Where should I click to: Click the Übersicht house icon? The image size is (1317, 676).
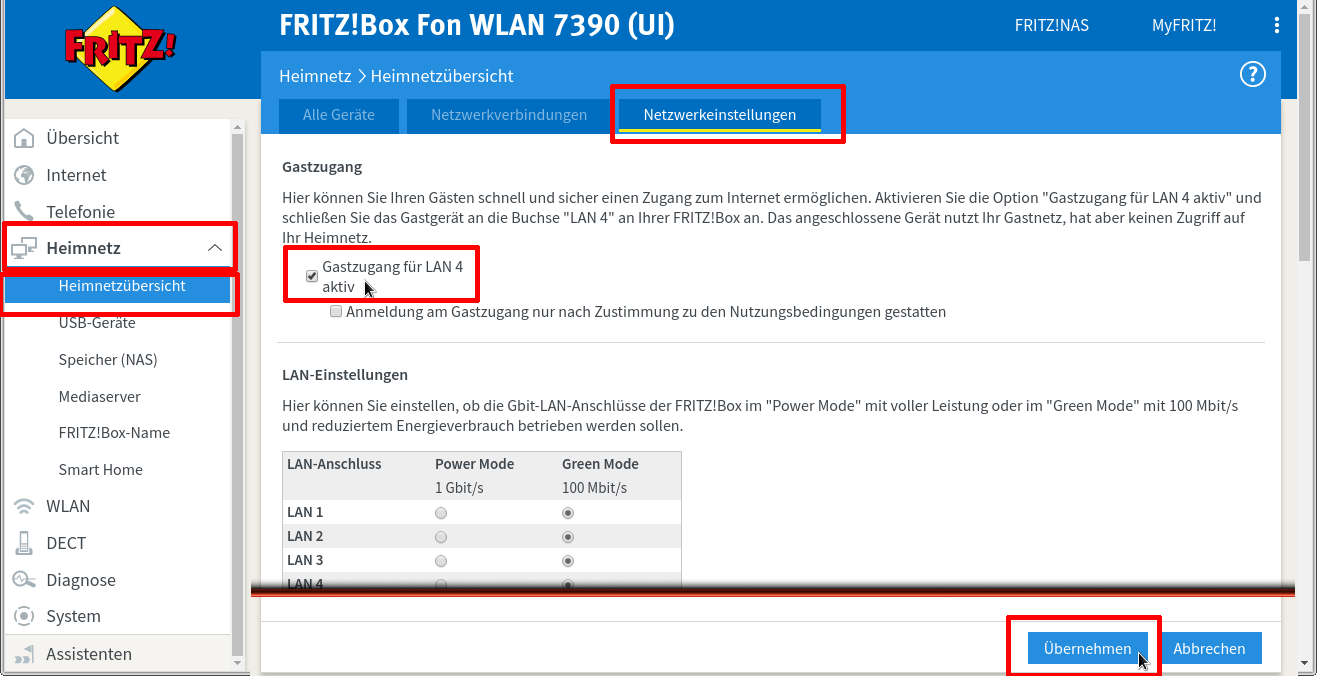25,138
